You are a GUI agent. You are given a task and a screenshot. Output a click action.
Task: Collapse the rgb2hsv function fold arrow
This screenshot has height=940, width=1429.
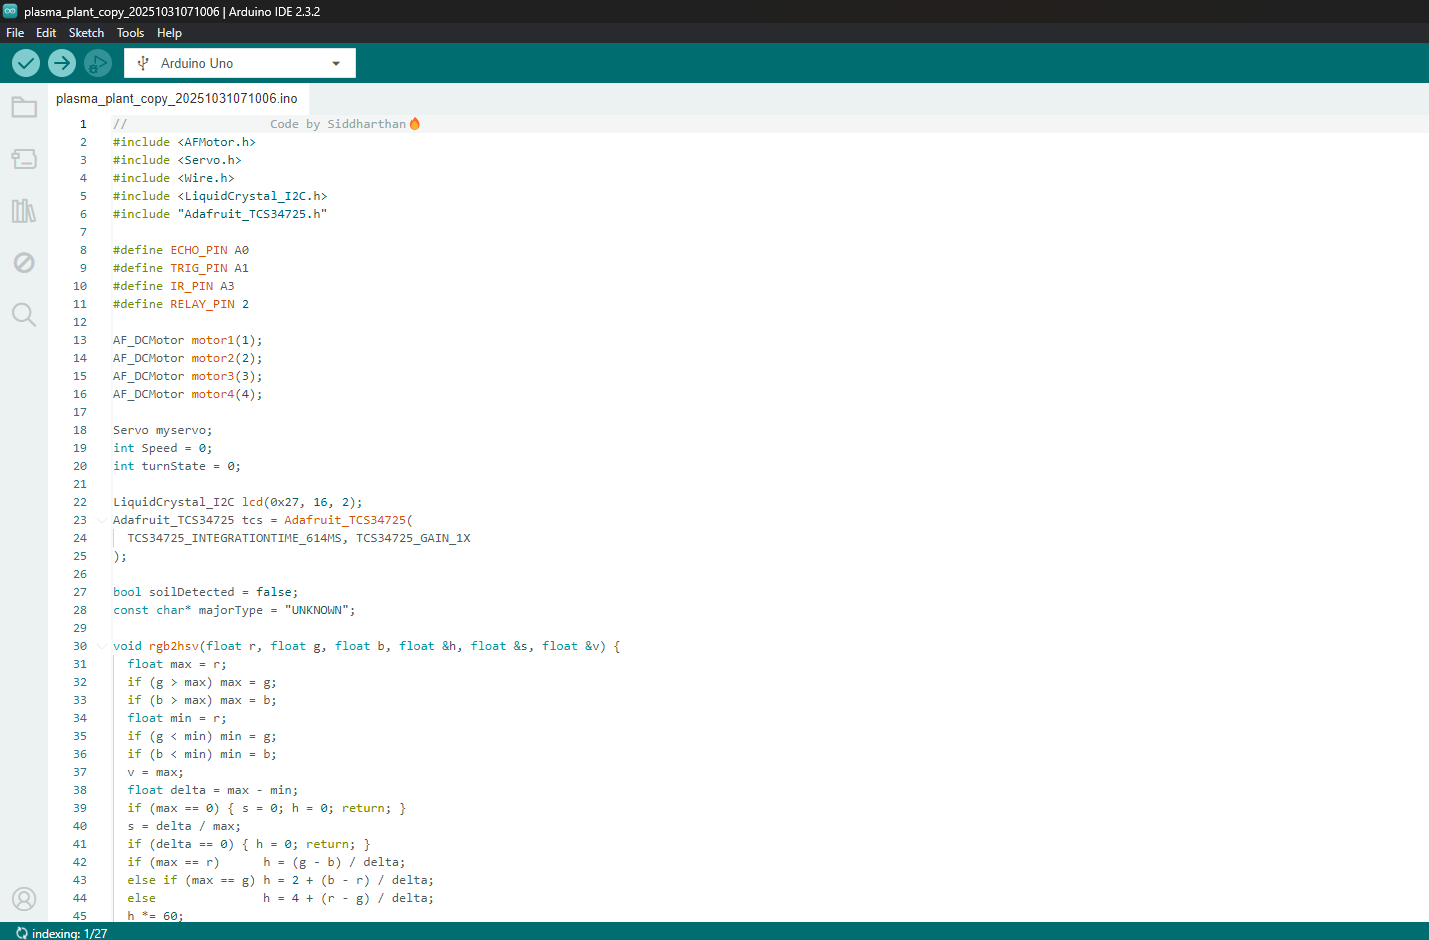tap(102, 646)
